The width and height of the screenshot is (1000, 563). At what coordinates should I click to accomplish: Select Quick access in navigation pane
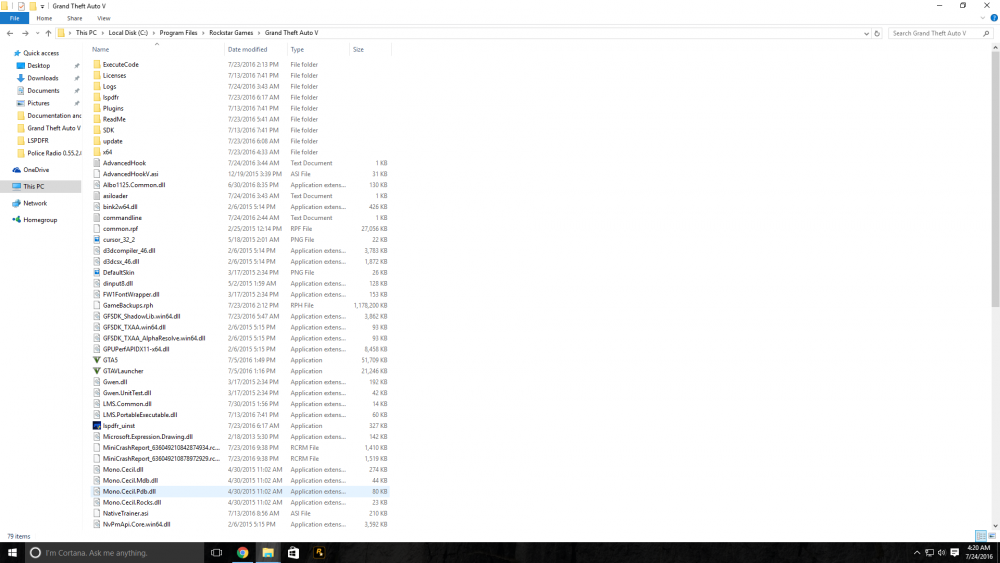41,53
